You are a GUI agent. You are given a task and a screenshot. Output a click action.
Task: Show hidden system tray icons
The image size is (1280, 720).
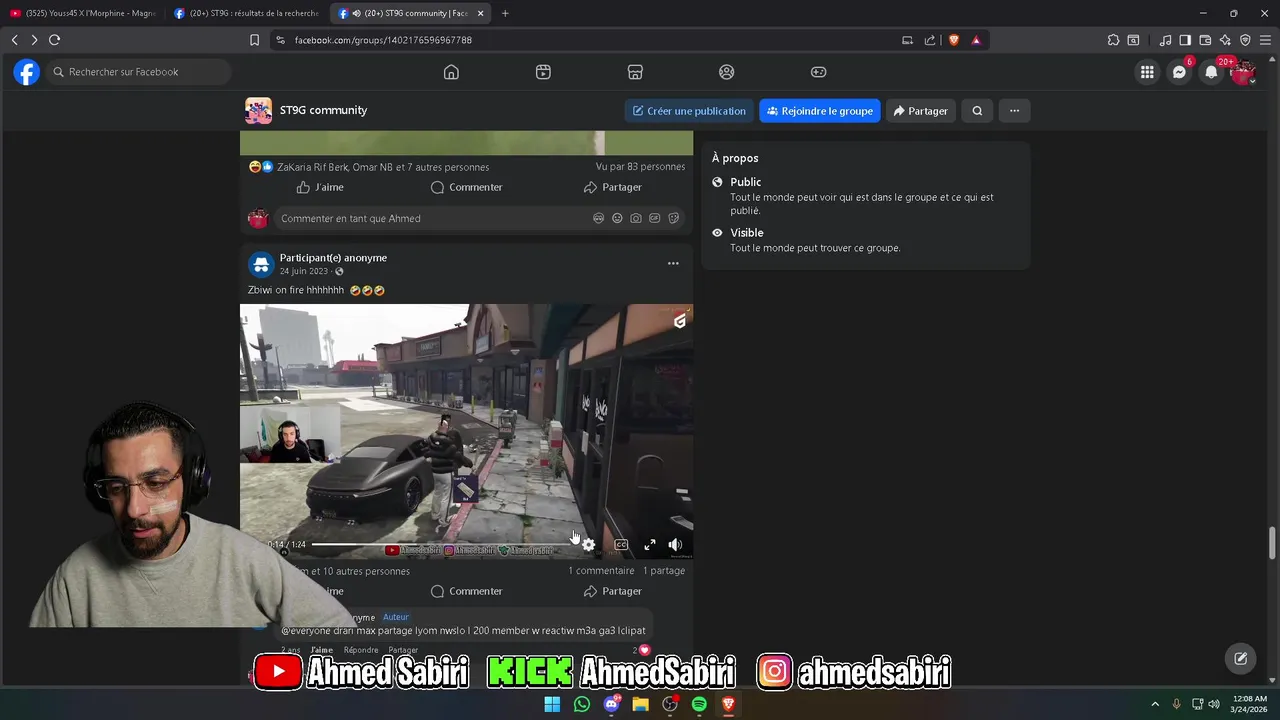(1155, 704)
